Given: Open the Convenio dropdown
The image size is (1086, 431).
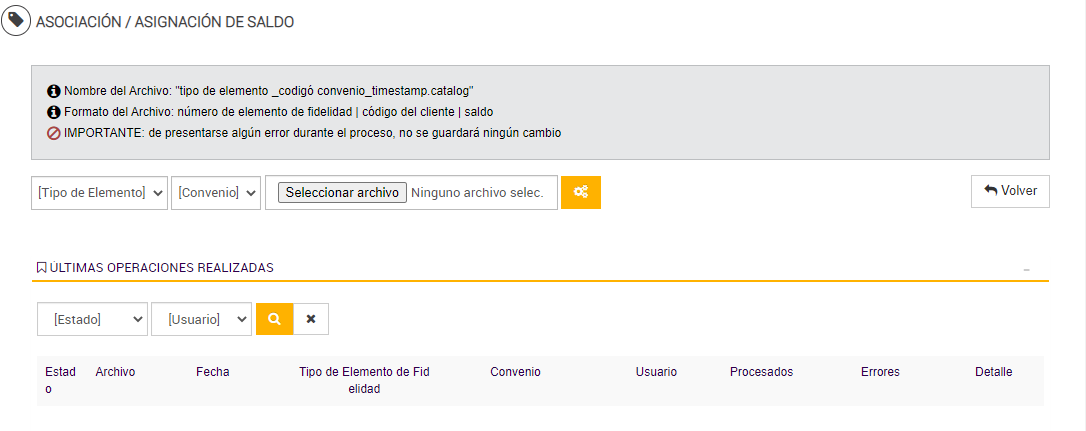Looking at the screenshot, I should coord(216,193).
